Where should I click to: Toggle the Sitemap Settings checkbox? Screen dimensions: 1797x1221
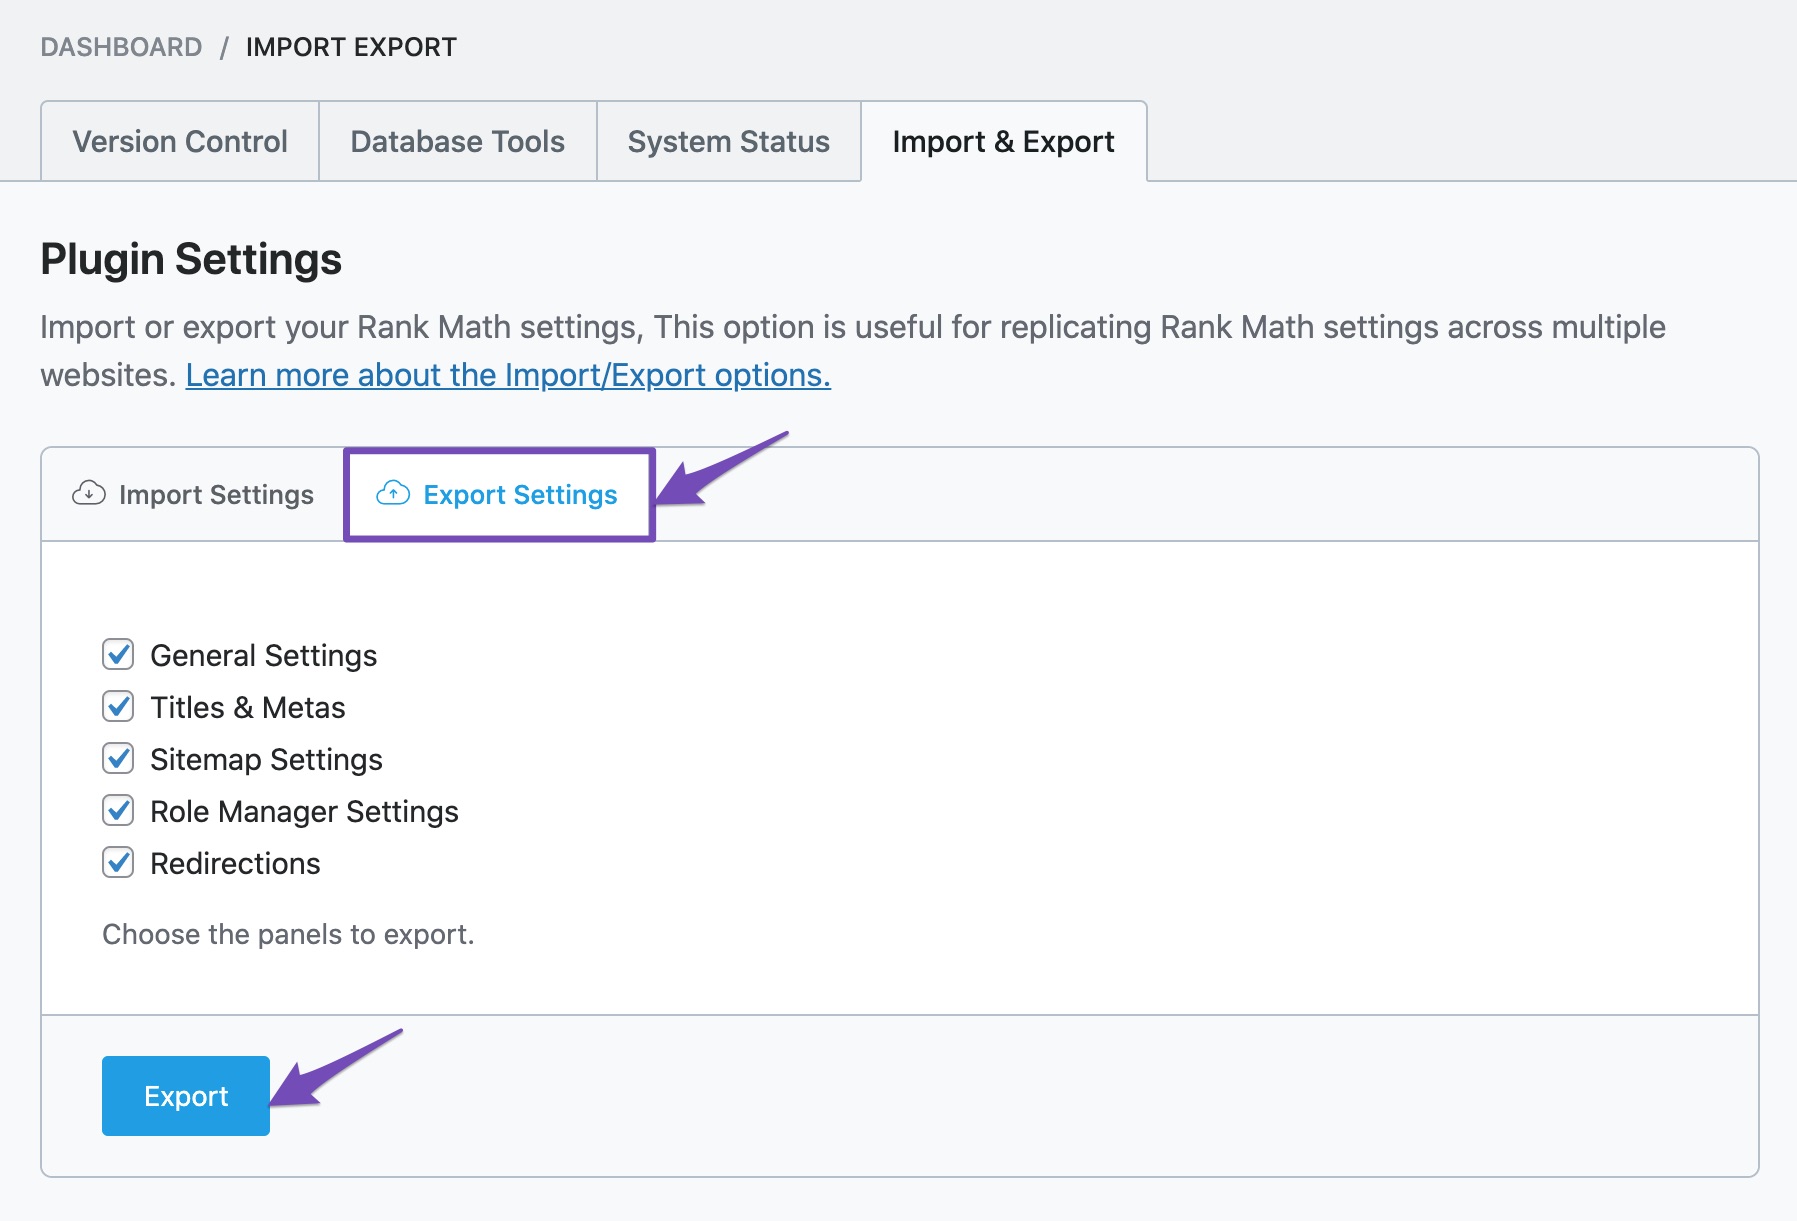[x=118, y=758]
